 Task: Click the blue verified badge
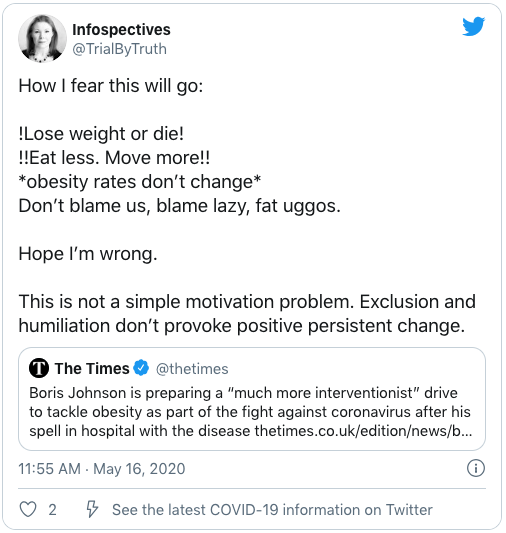point(141,368)
